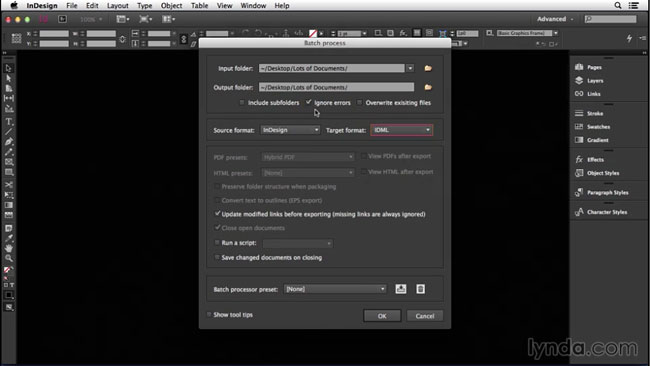This screenshot has height=366, width=650.
Task: Select the Zoom tool
Action: point(8,258)
